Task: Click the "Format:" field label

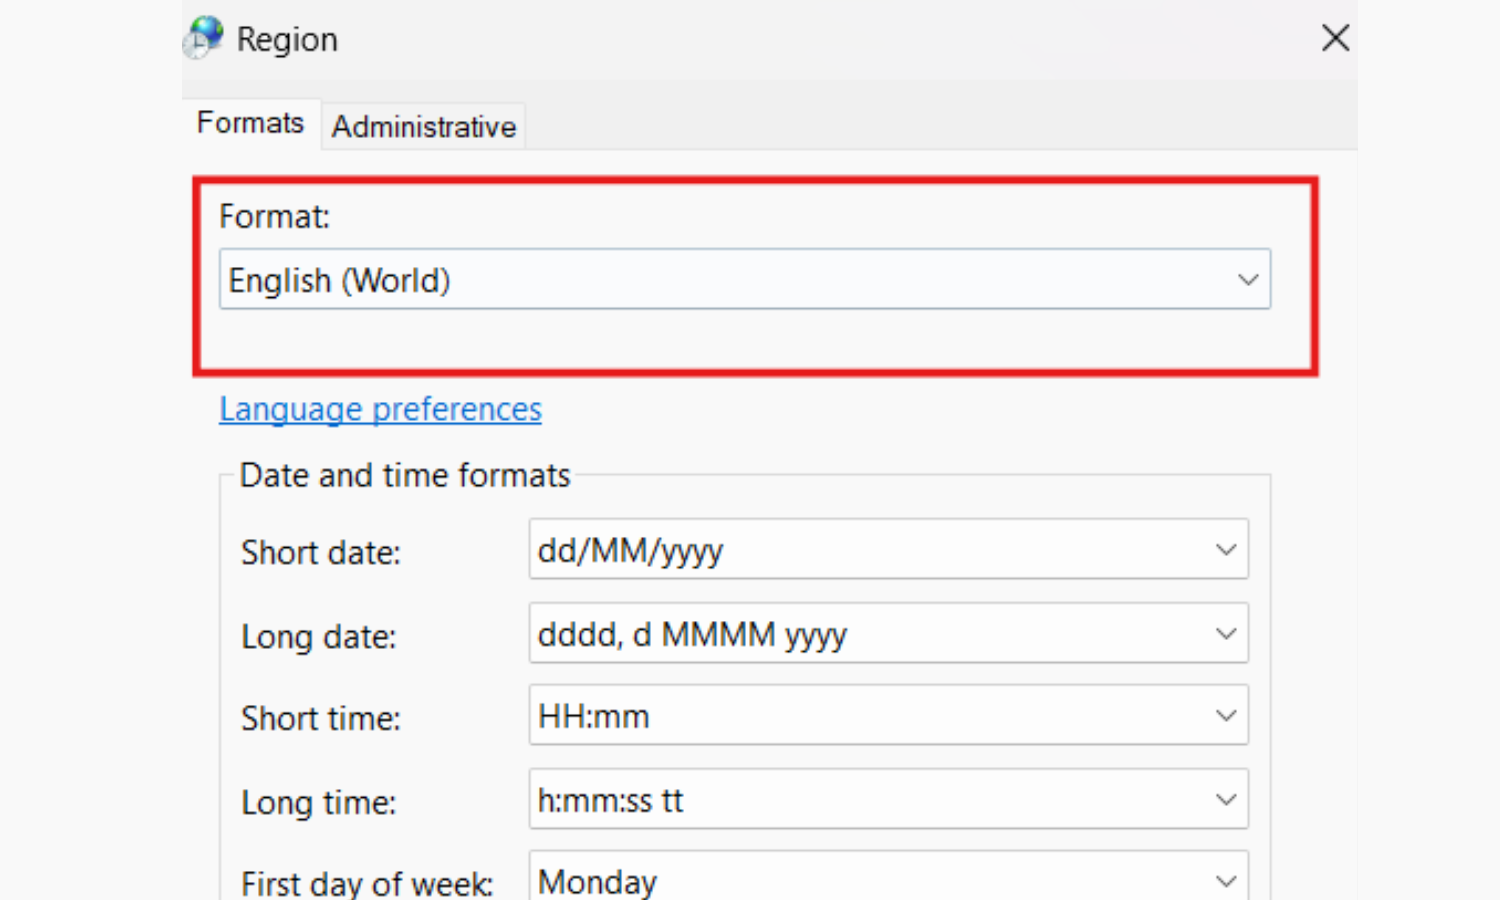Action: (x=274, y=217)
